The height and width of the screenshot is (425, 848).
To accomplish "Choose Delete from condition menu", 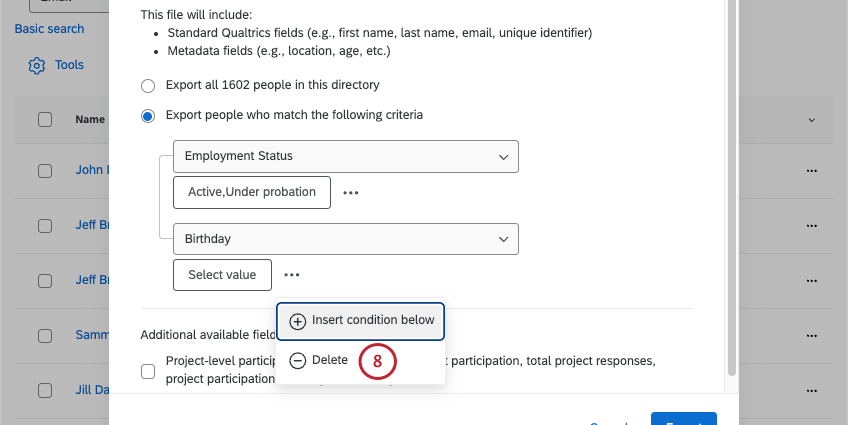I will (330, 360).
